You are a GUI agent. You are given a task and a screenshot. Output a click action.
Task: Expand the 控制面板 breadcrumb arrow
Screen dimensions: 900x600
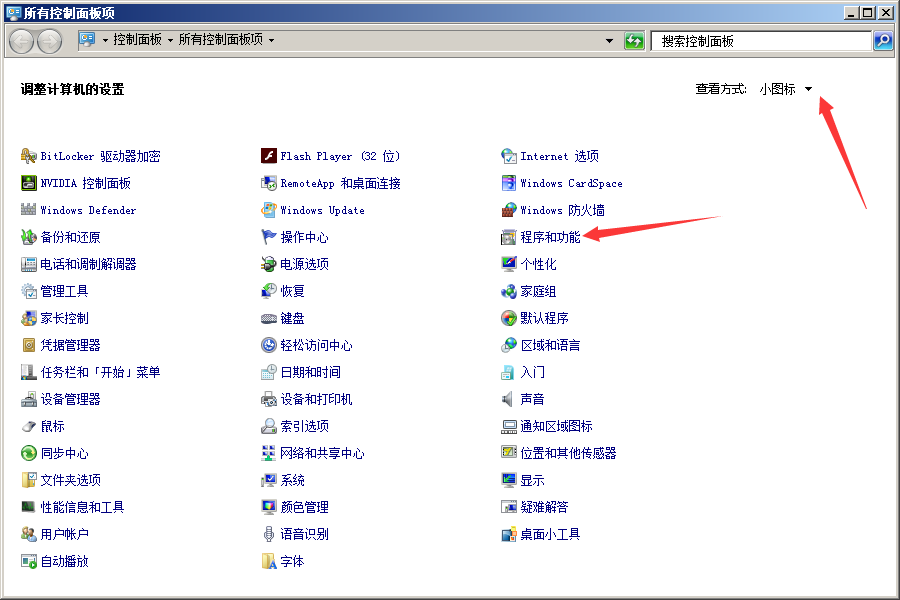coord(170,40)
